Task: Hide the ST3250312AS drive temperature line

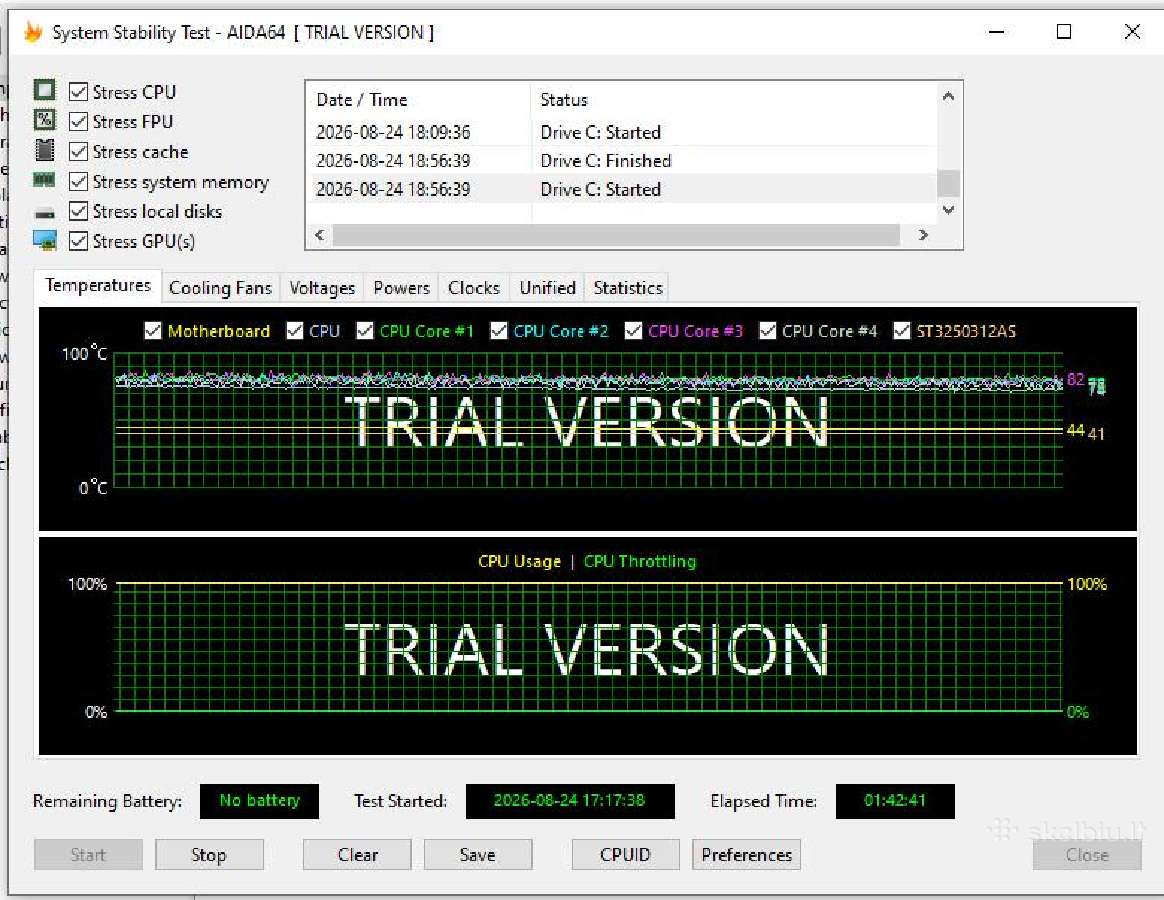Action: coord(901,330)
